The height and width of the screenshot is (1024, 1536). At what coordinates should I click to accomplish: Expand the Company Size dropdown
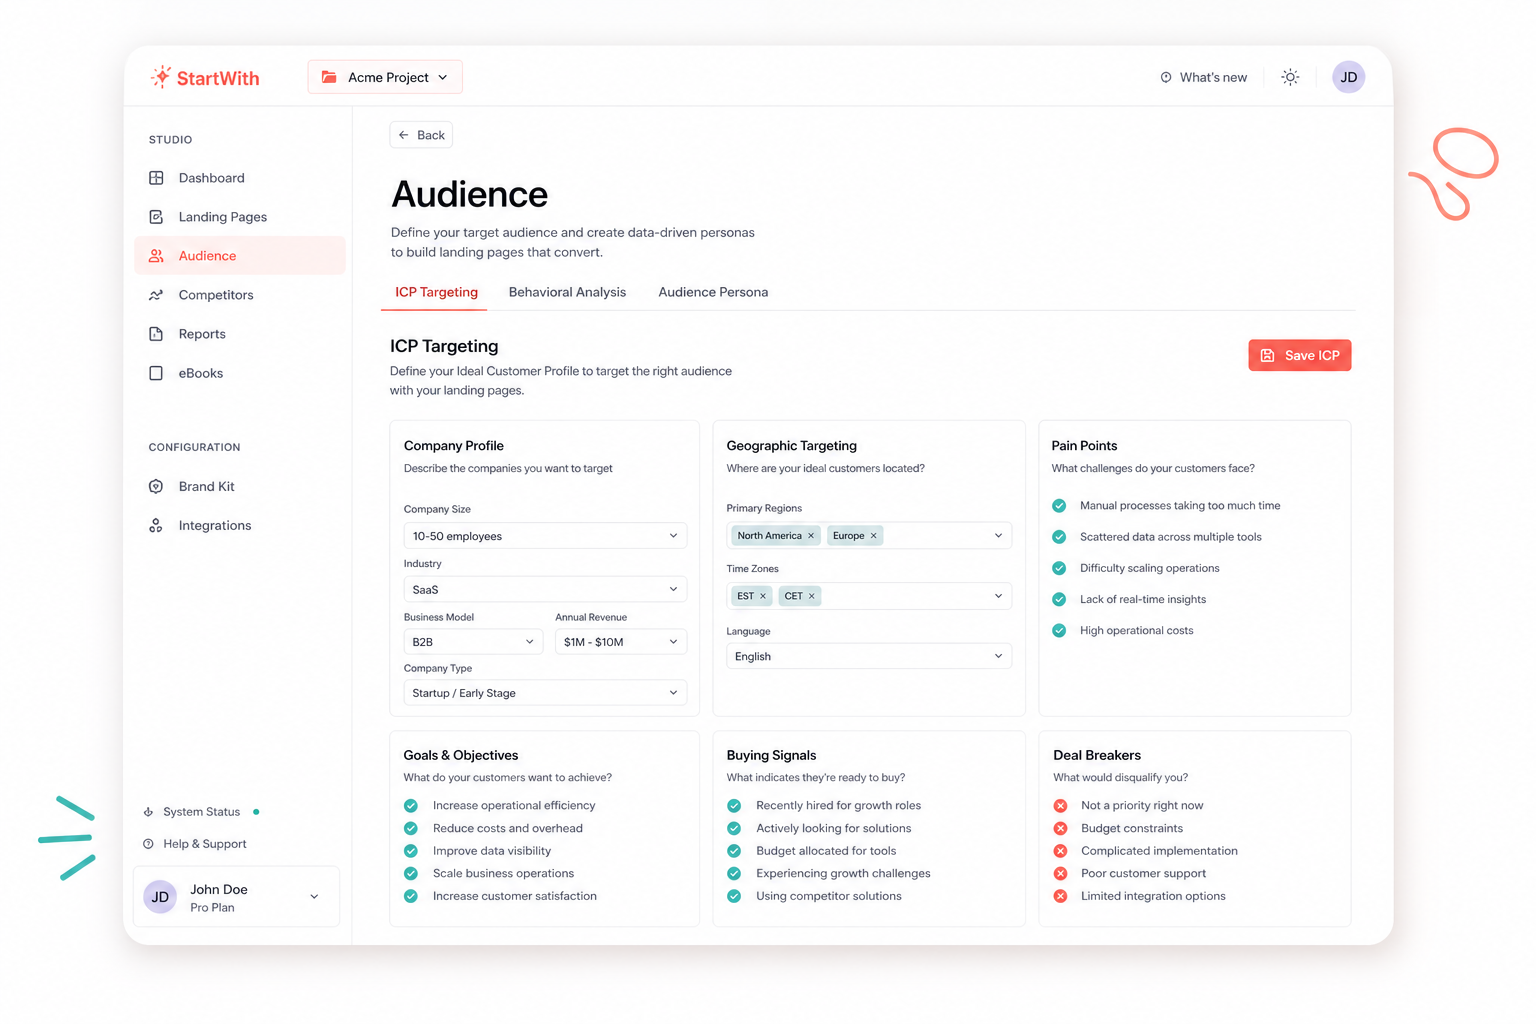(x=545, y=536)
